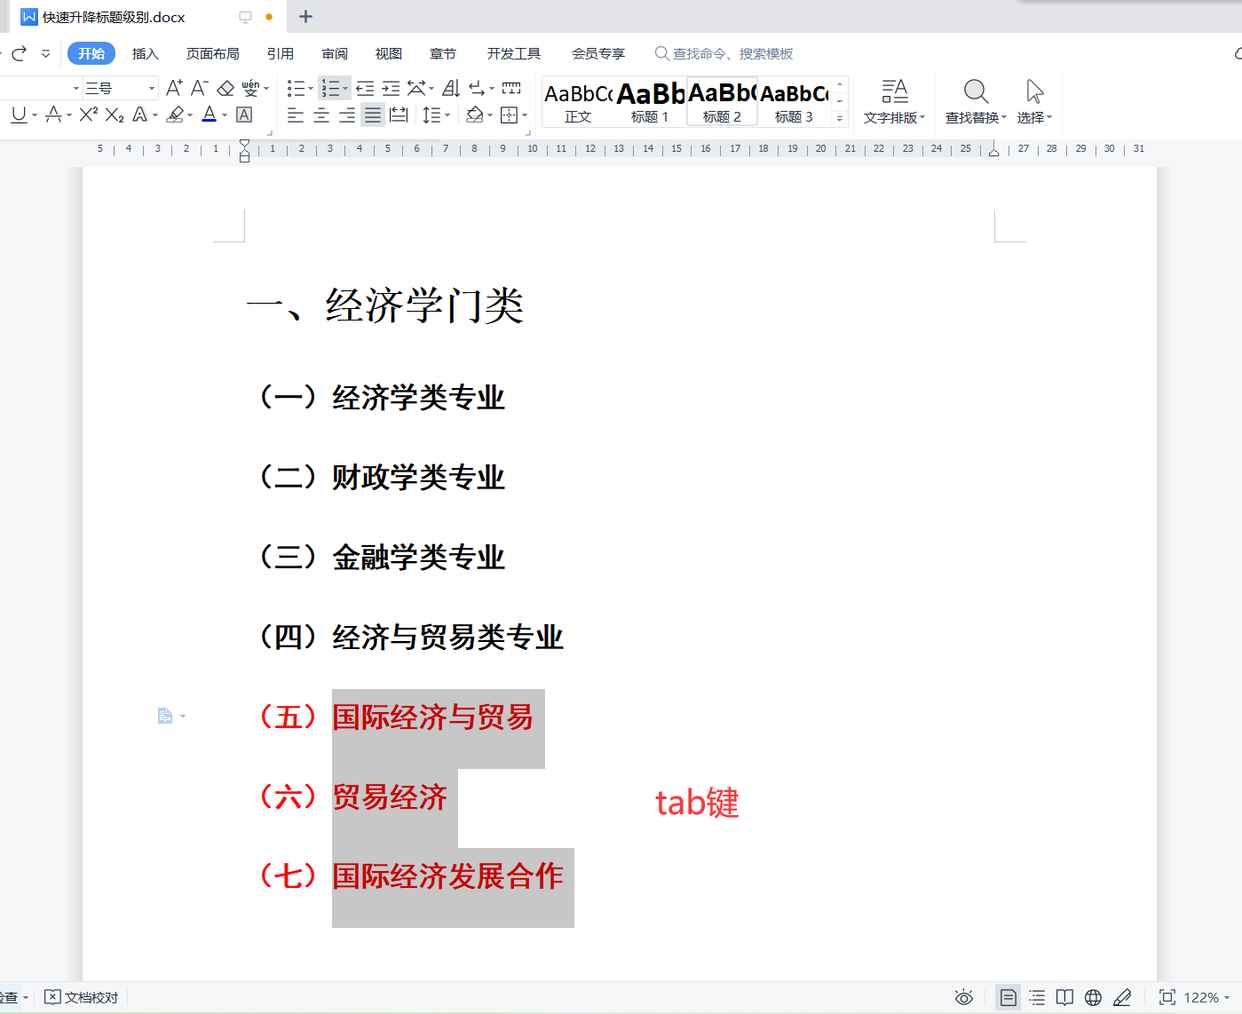This screenshot has width=1242, height=1014.
Task: Toggle underline formatting
Action: click(20, 113)
